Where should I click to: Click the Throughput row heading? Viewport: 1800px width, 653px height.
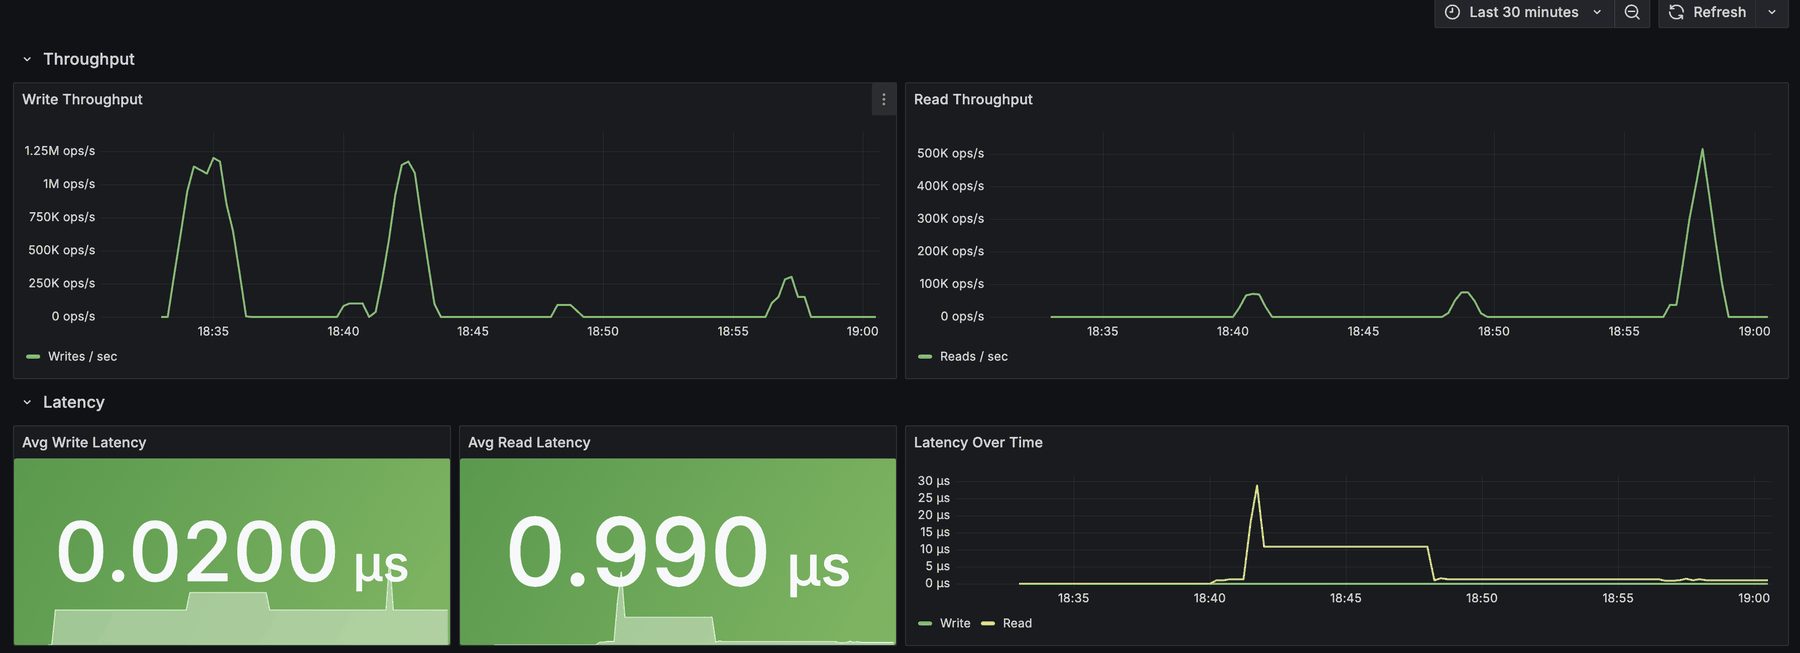point(89,59)
